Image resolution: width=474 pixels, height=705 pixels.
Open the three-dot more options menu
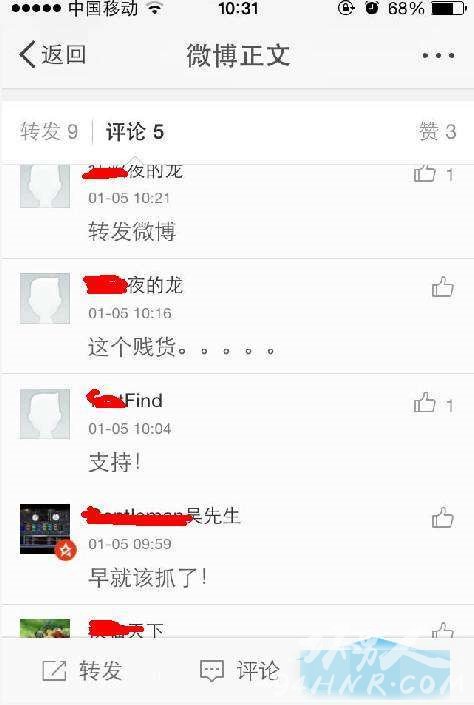pos(438,55)
